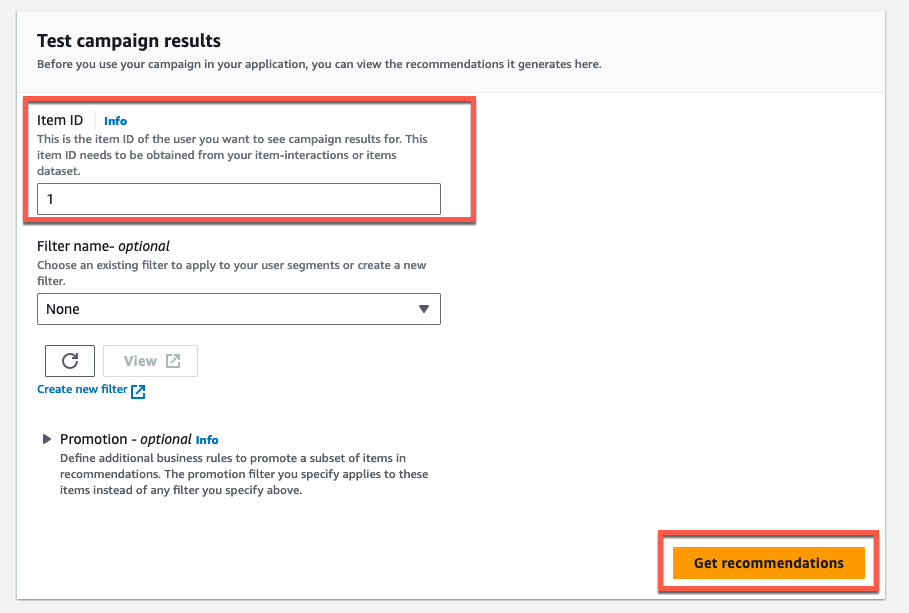Image resolution: width=909 pixels, height=613 pixels.
Task: Open the Create new filter link
Action: coord(82,389)
